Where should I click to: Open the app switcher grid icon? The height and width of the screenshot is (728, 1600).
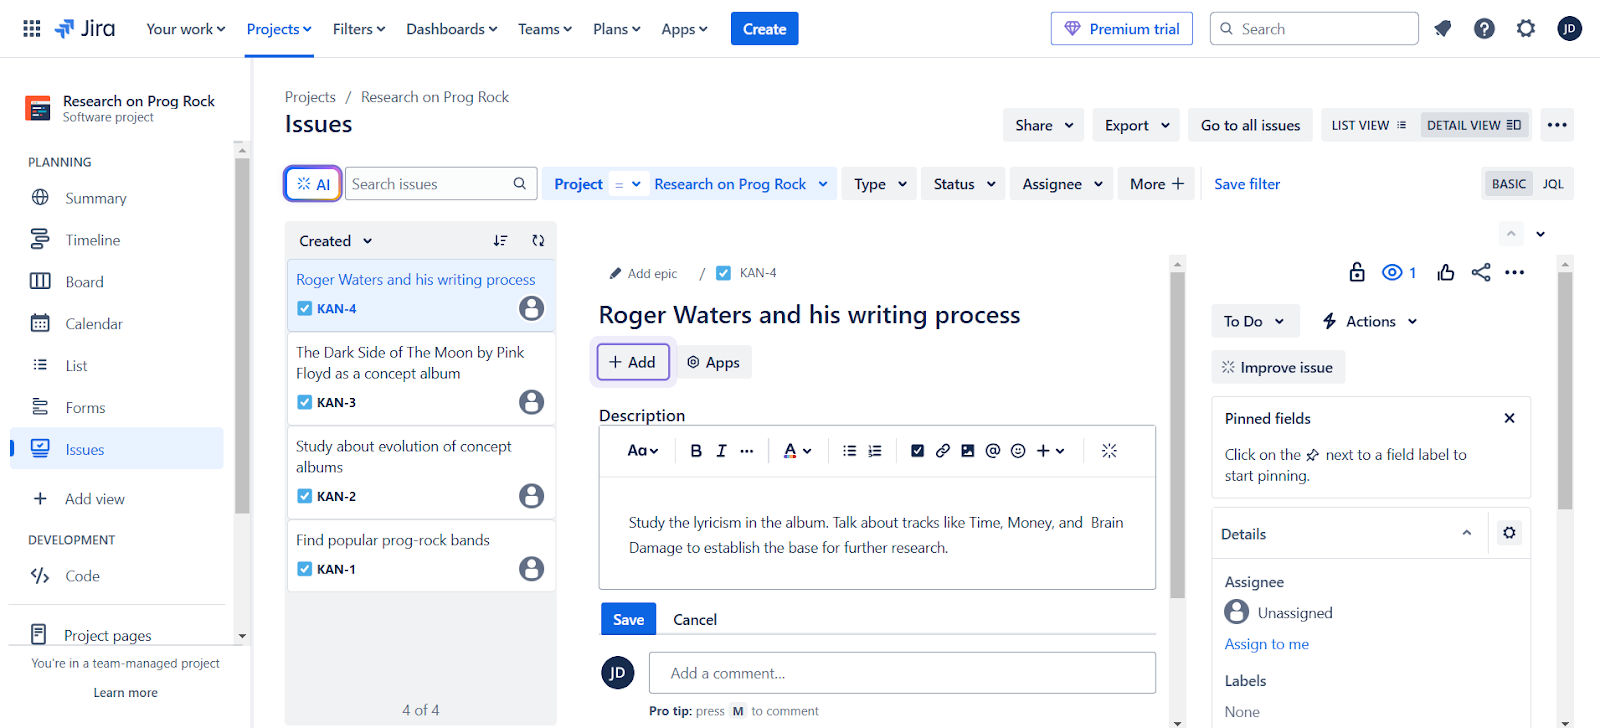tap(32, 29)
